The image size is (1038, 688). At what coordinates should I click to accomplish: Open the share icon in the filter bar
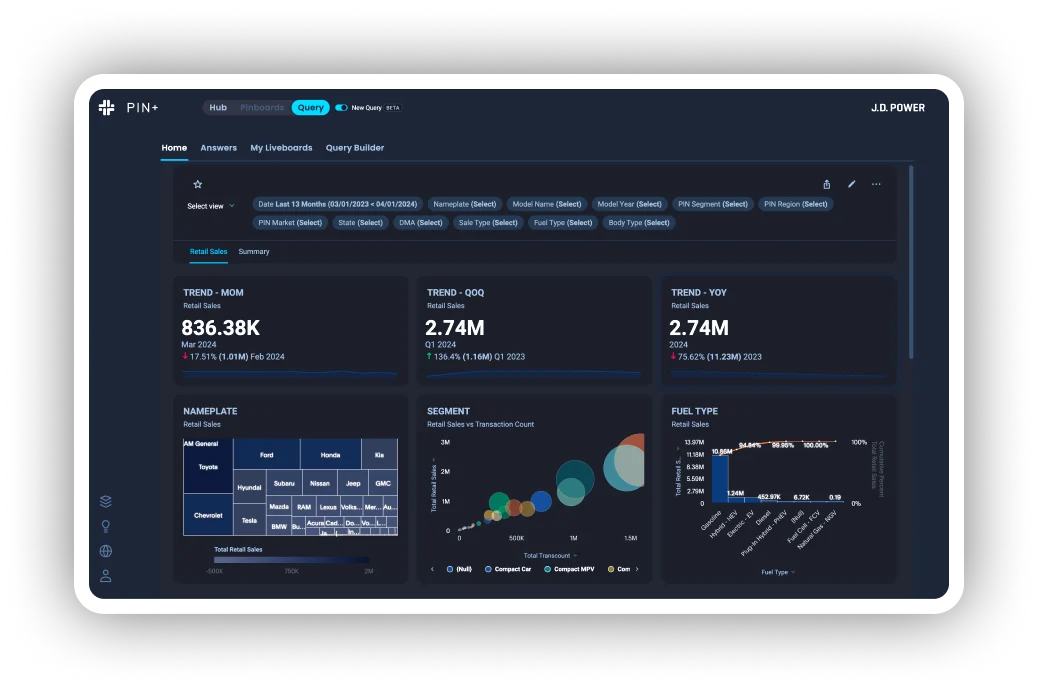[826, 184]
